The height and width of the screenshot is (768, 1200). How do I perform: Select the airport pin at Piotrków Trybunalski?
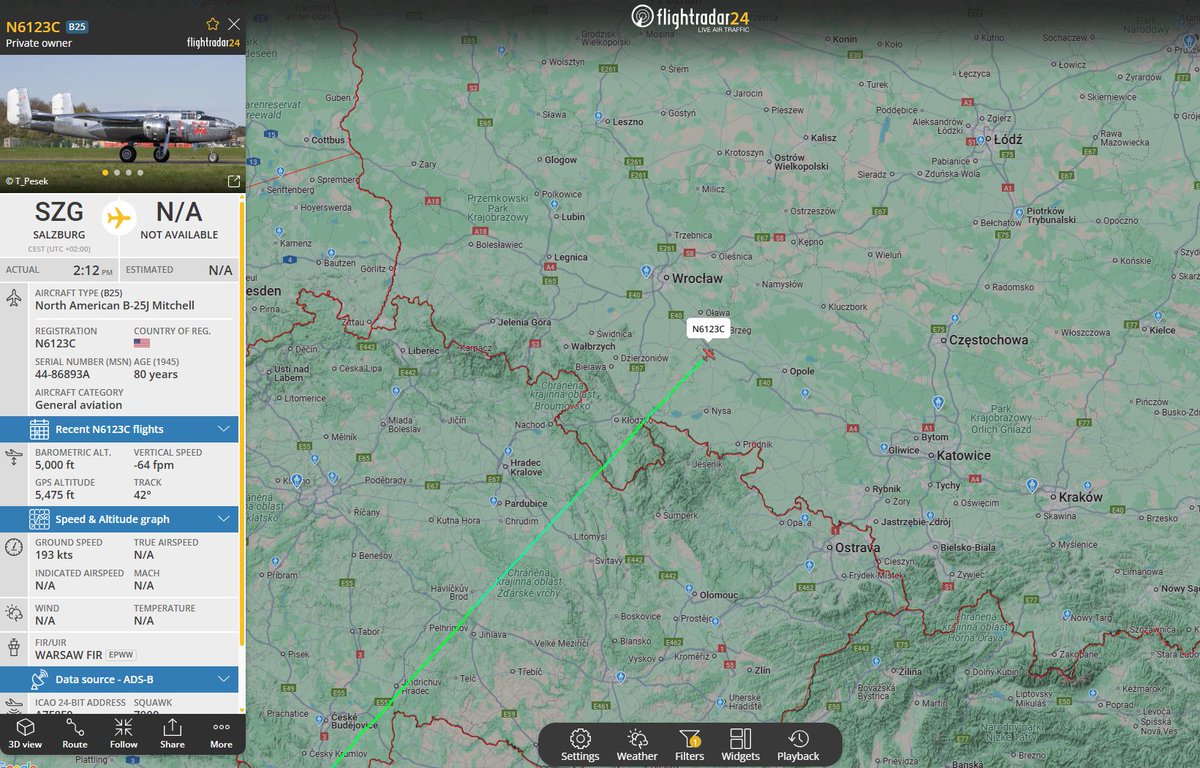1017,212
